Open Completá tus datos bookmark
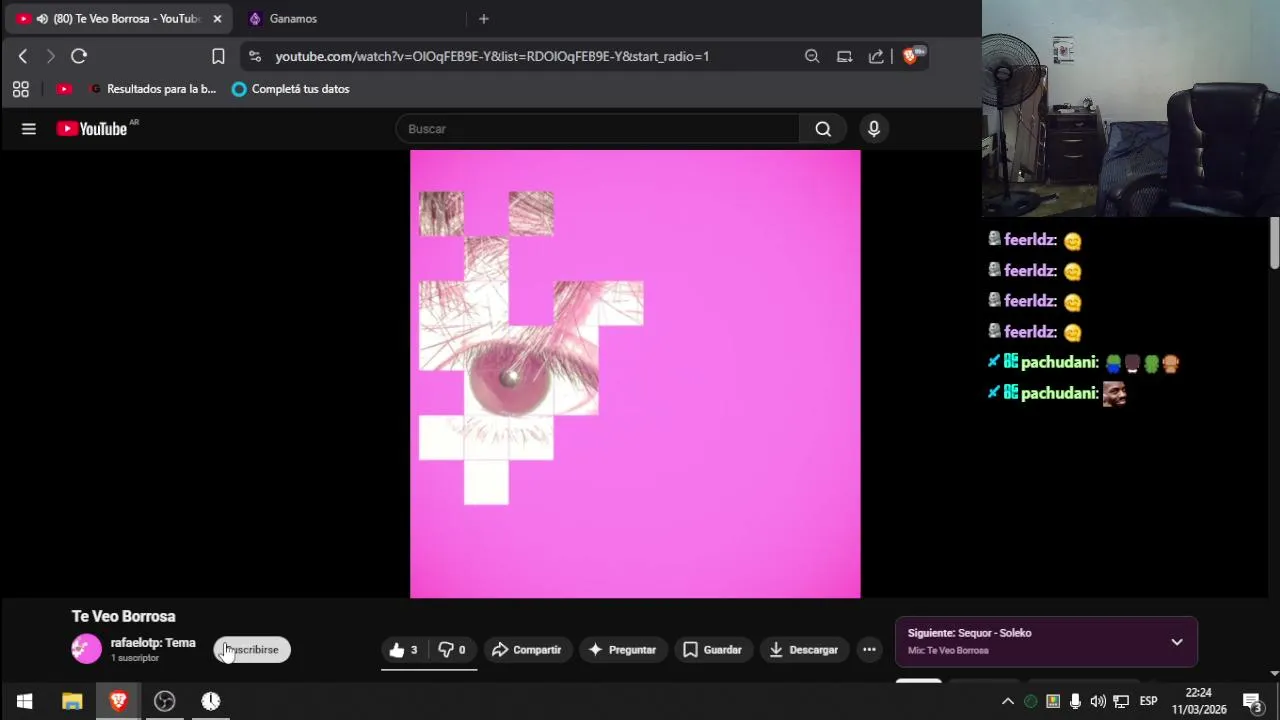 click(x=291, y=89)
